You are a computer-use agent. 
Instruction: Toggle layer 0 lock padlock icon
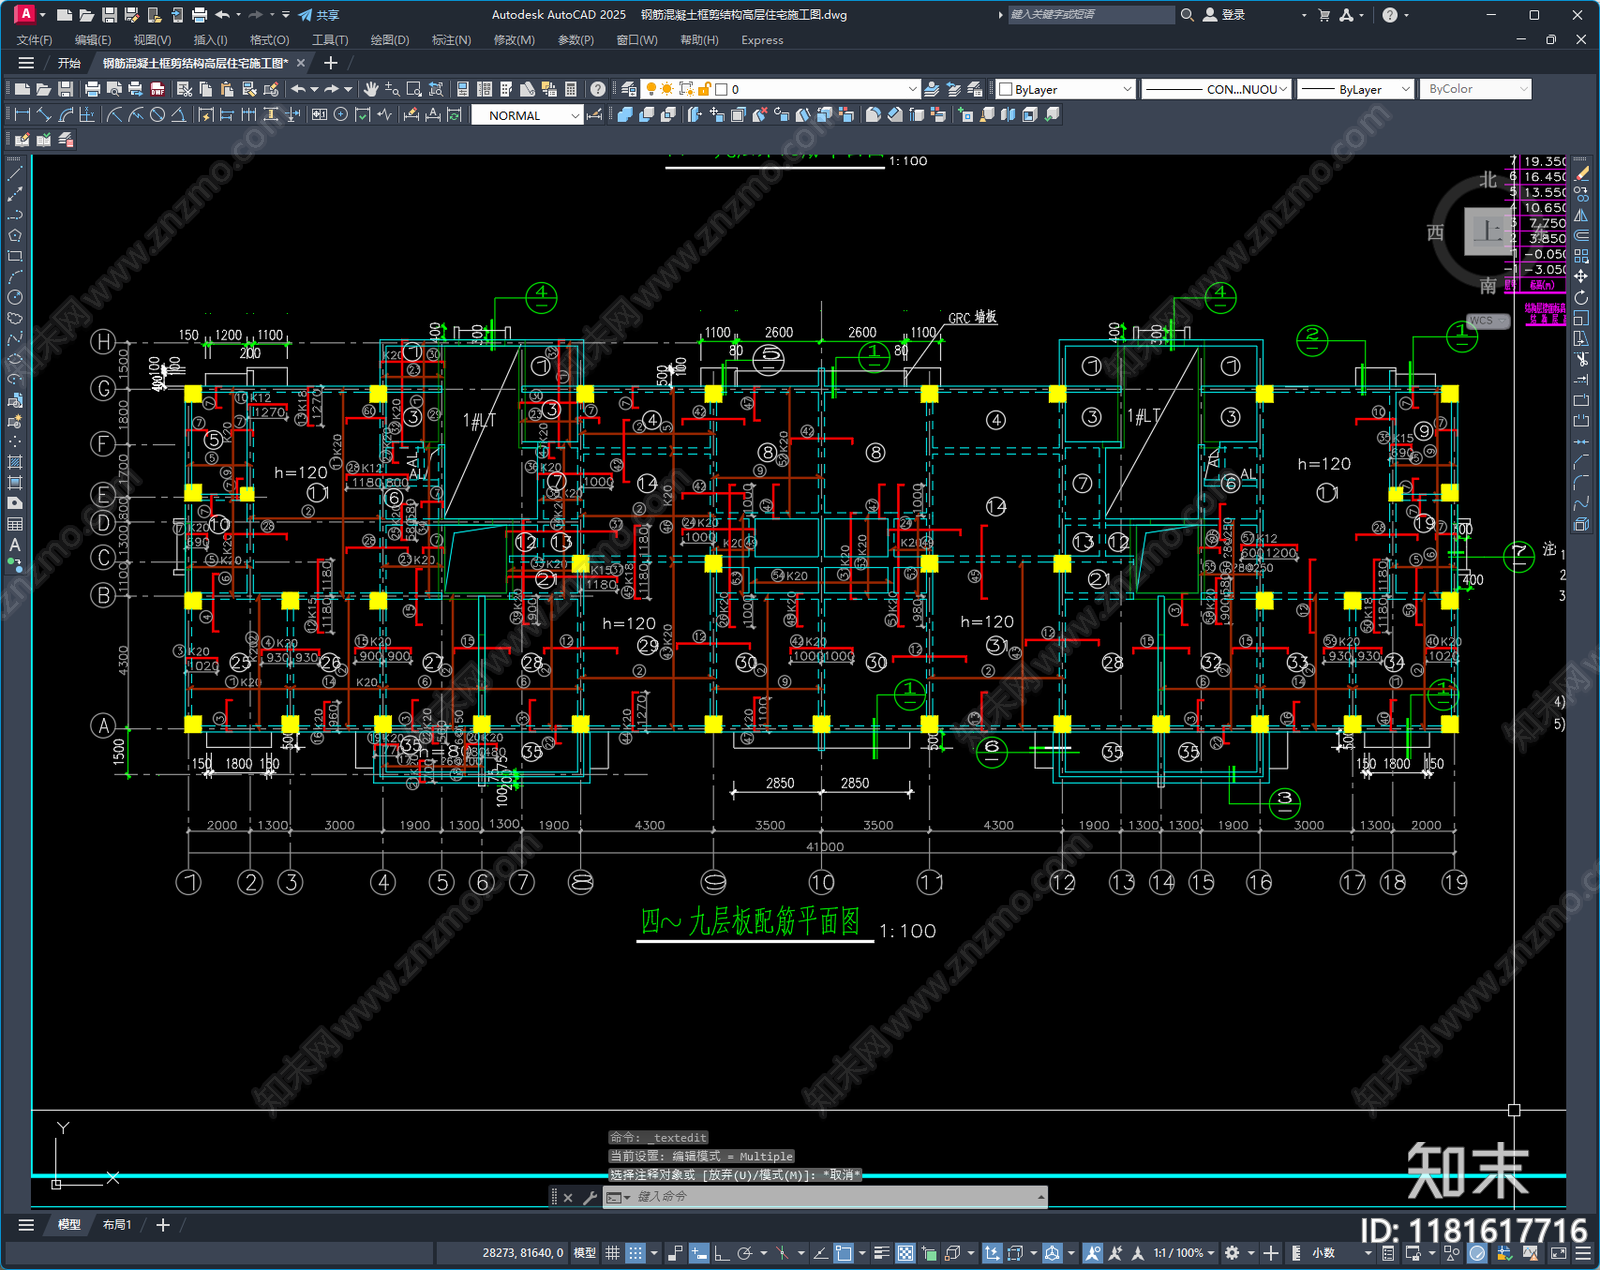(704, 89)
